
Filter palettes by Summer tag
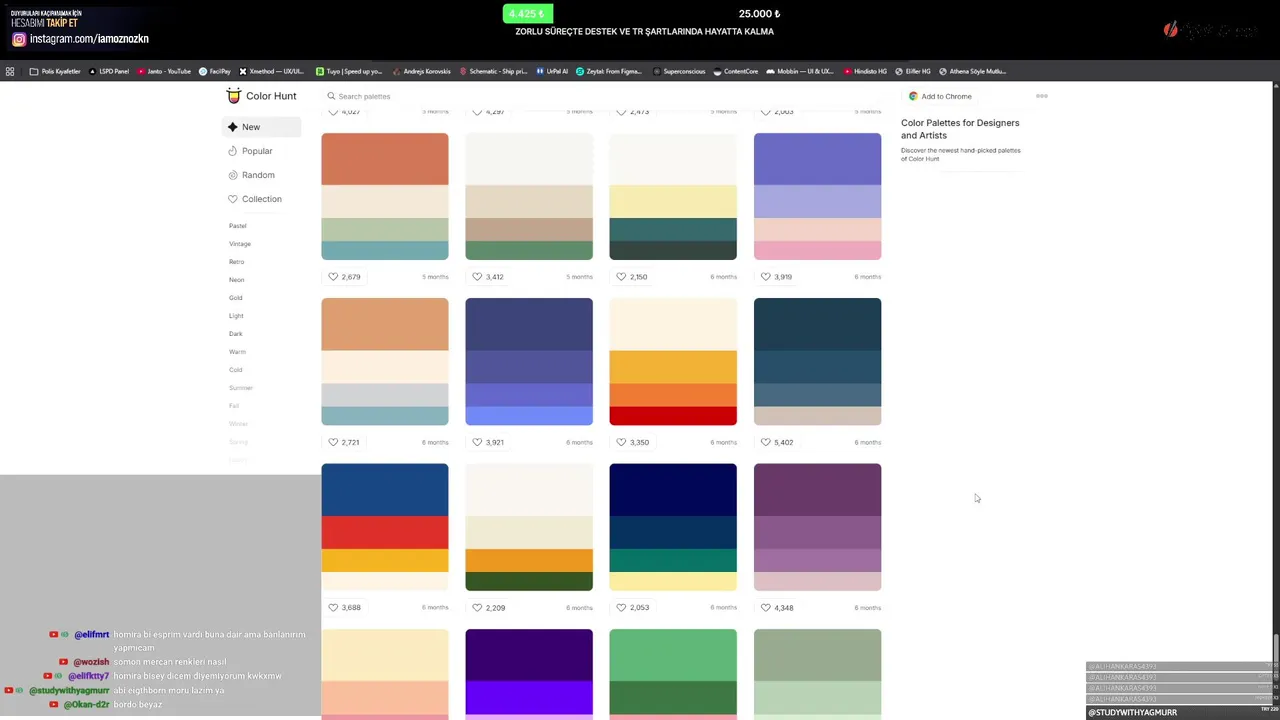(241, 388)
